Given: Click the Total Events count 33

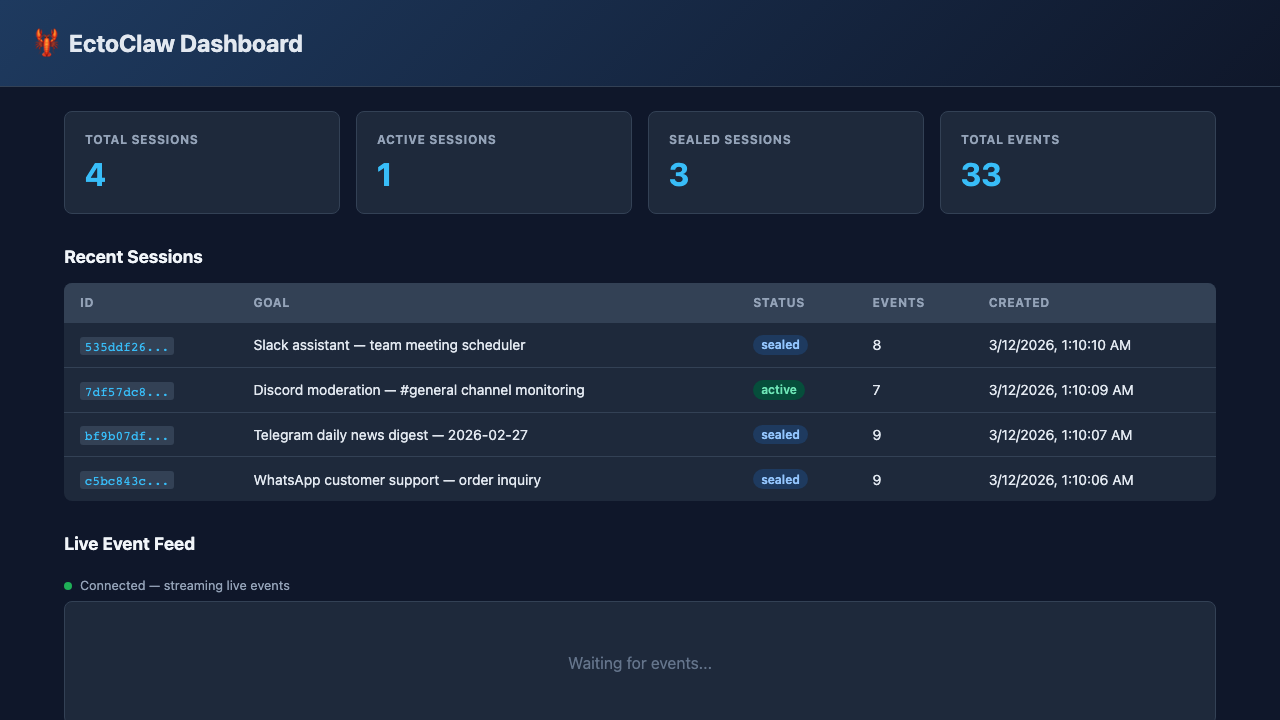Looking at the screenshot, I should (x=980, y=175).
